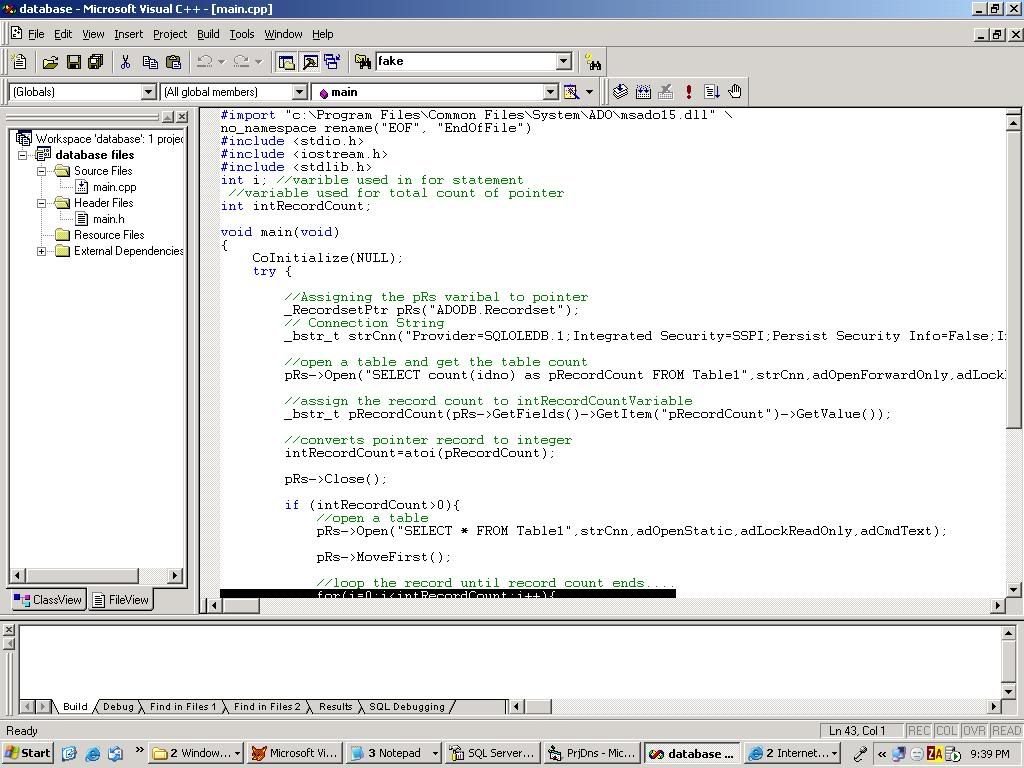Click the editor horizontal scroll right arrow
Screen dimensions: 1024x768
pyautogui.click(x=997, y=605)
